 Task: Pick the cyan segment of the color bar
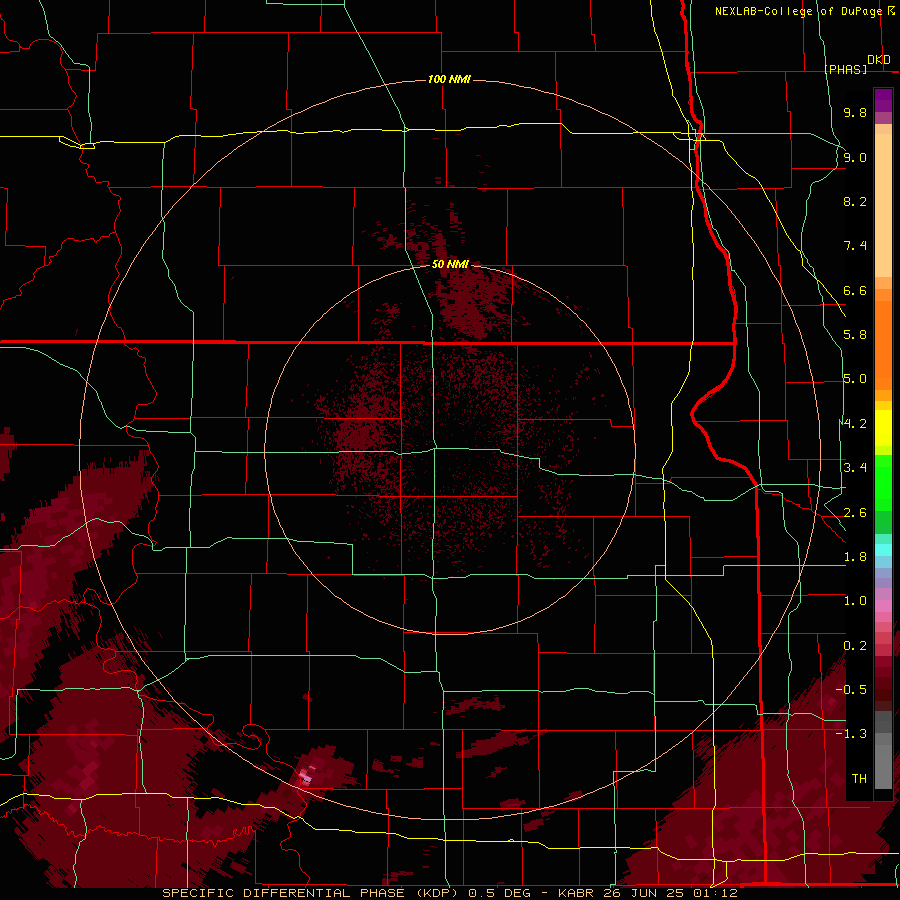pyautogui.click(x=883, y=550)
